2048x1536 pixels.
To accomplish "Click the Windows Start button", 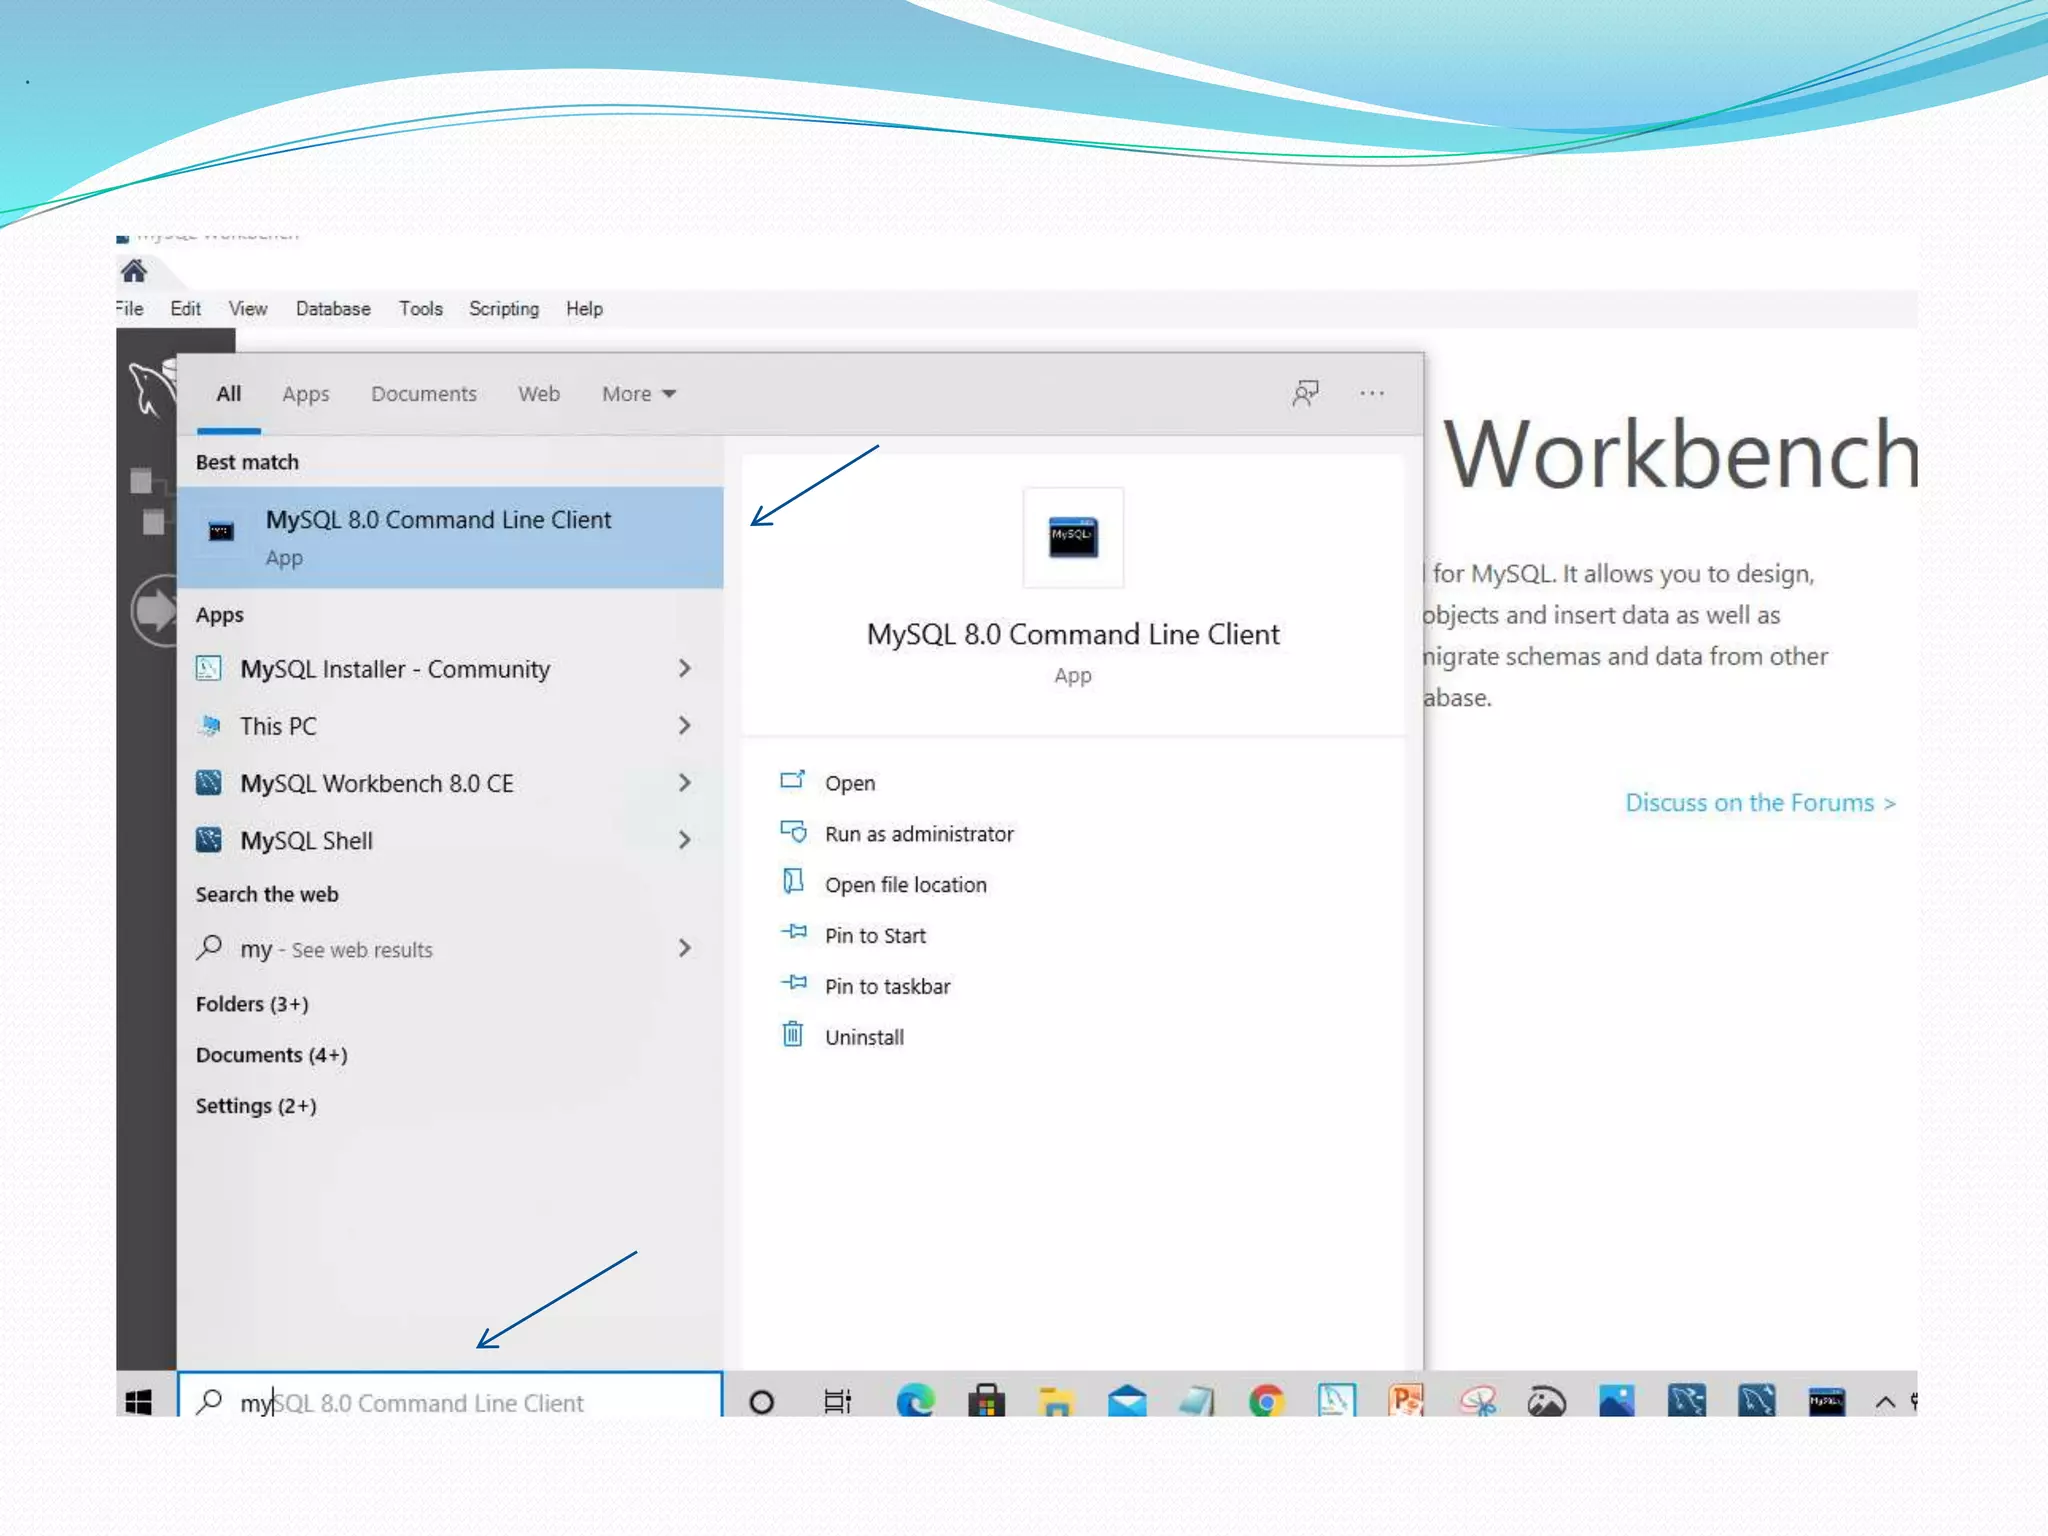I will [139, 1402].
